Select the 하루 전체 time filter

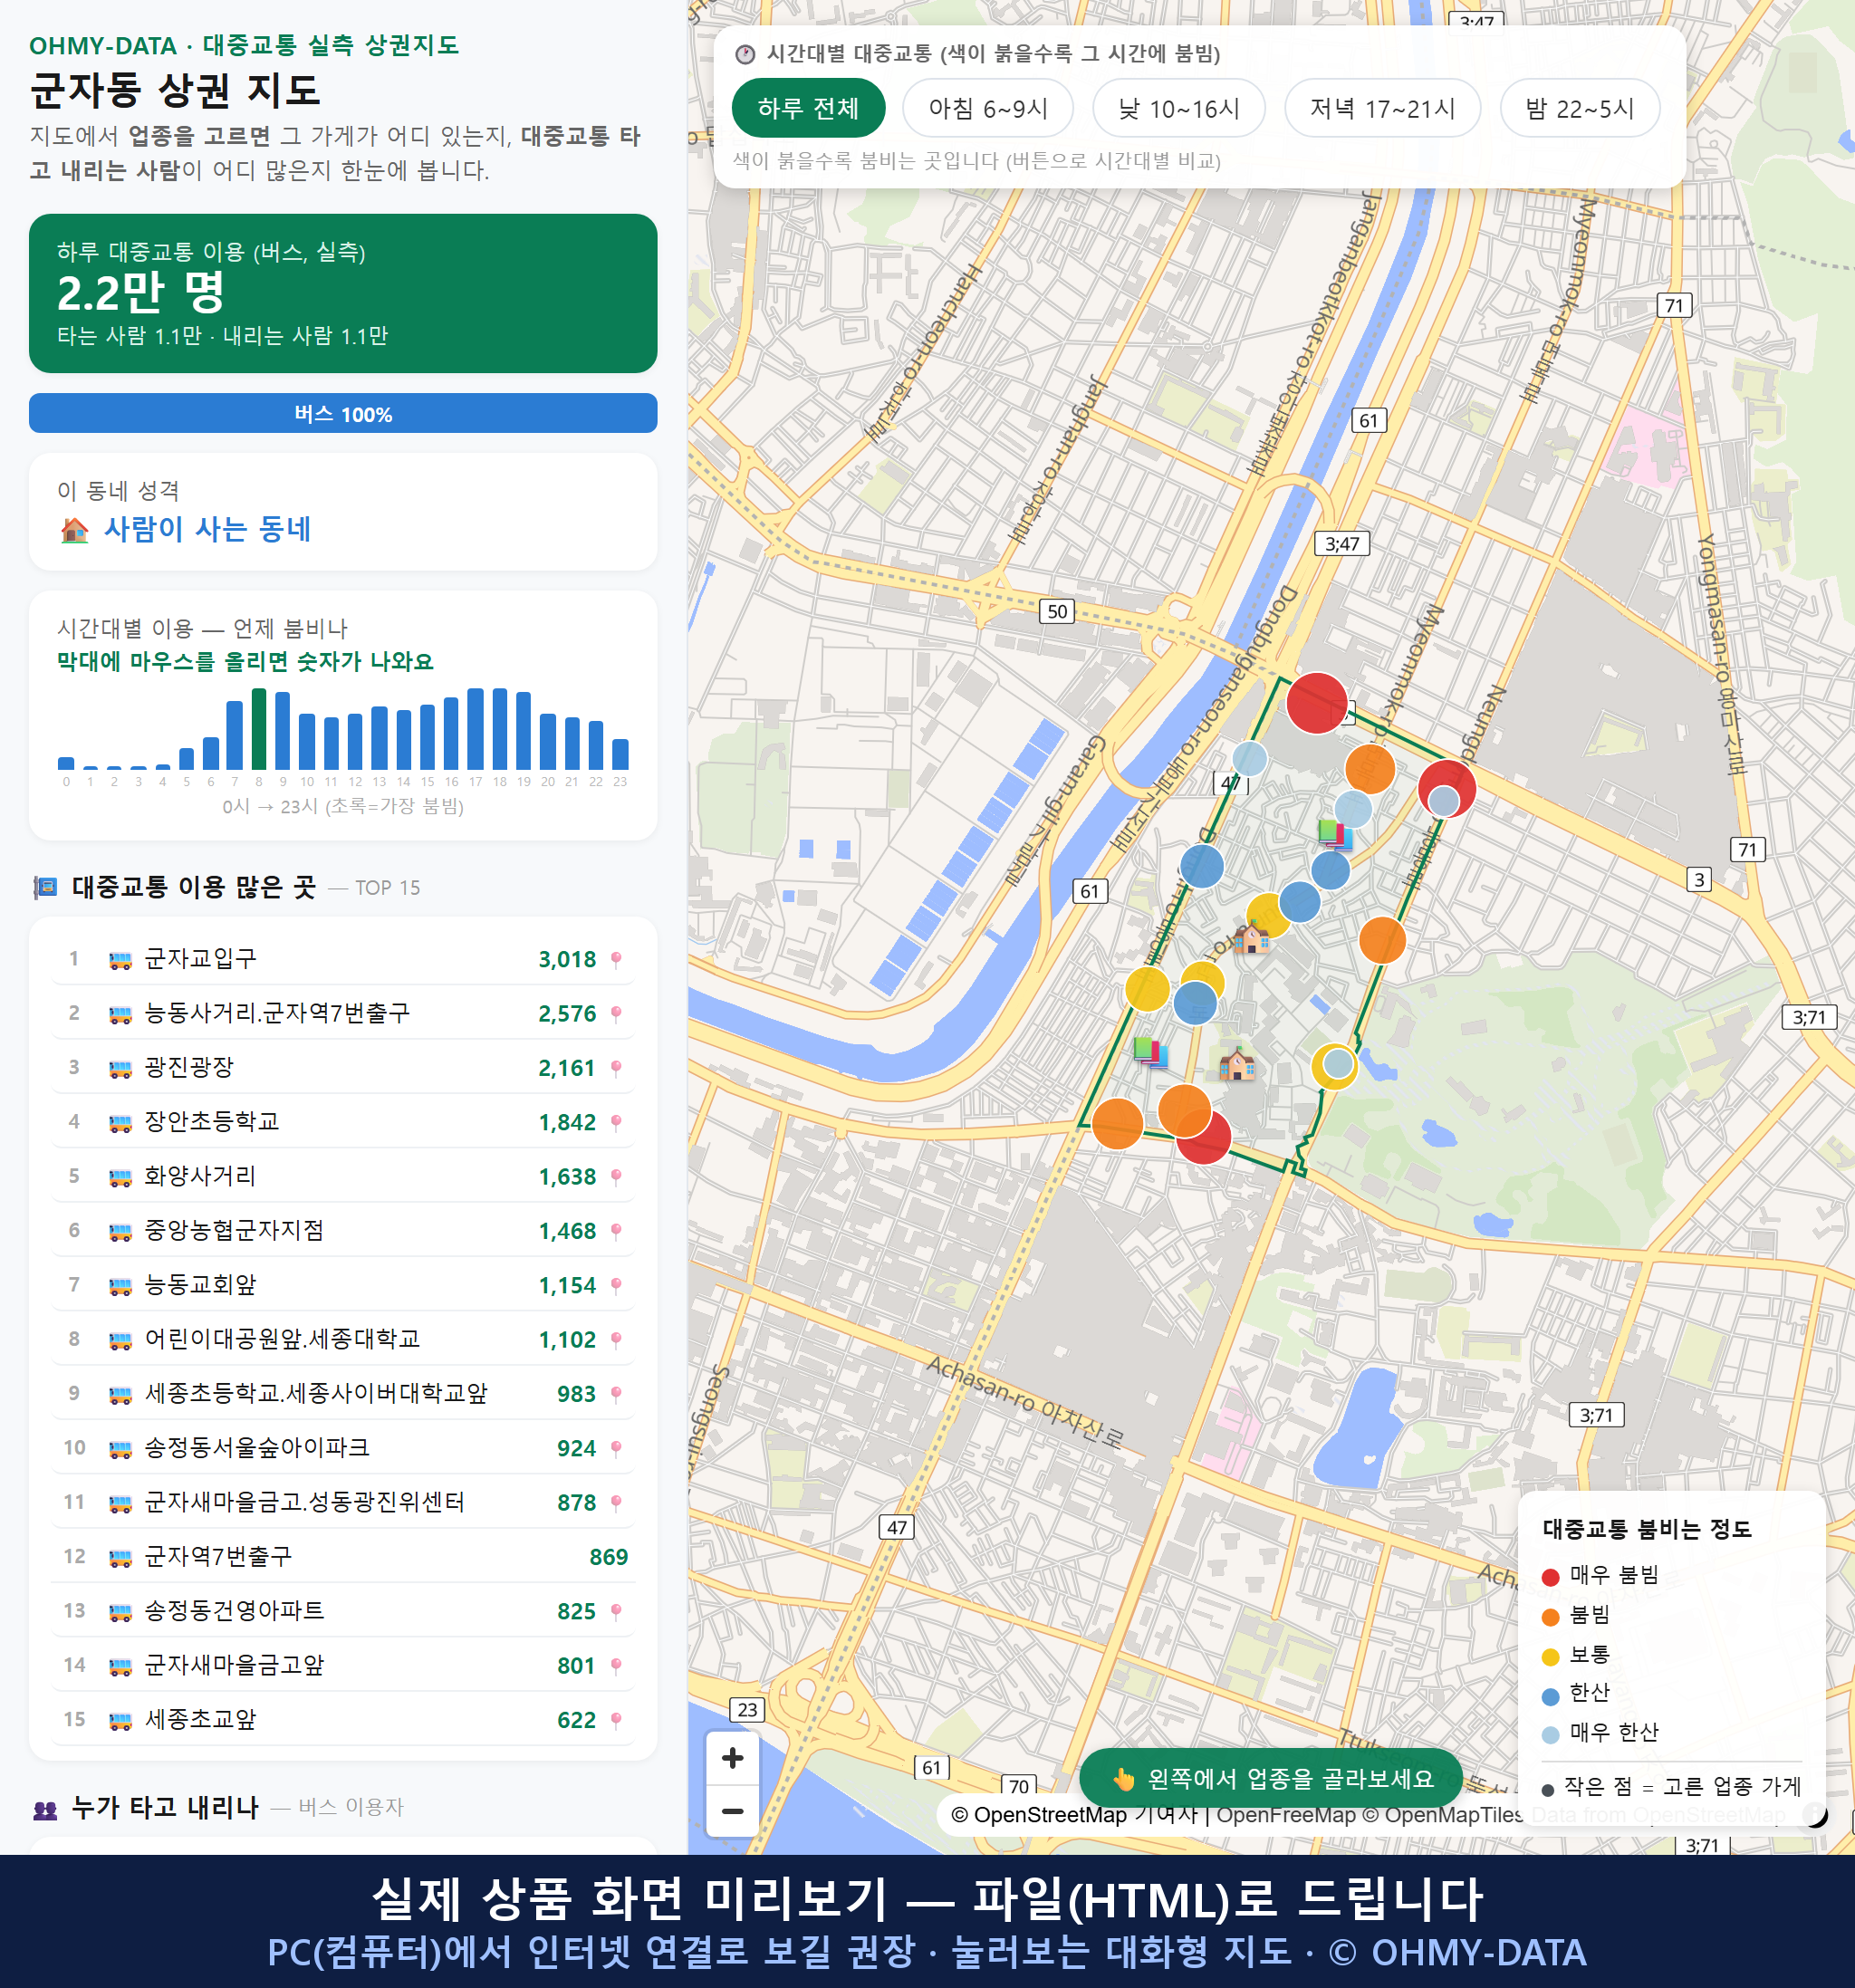click(808, 108)
